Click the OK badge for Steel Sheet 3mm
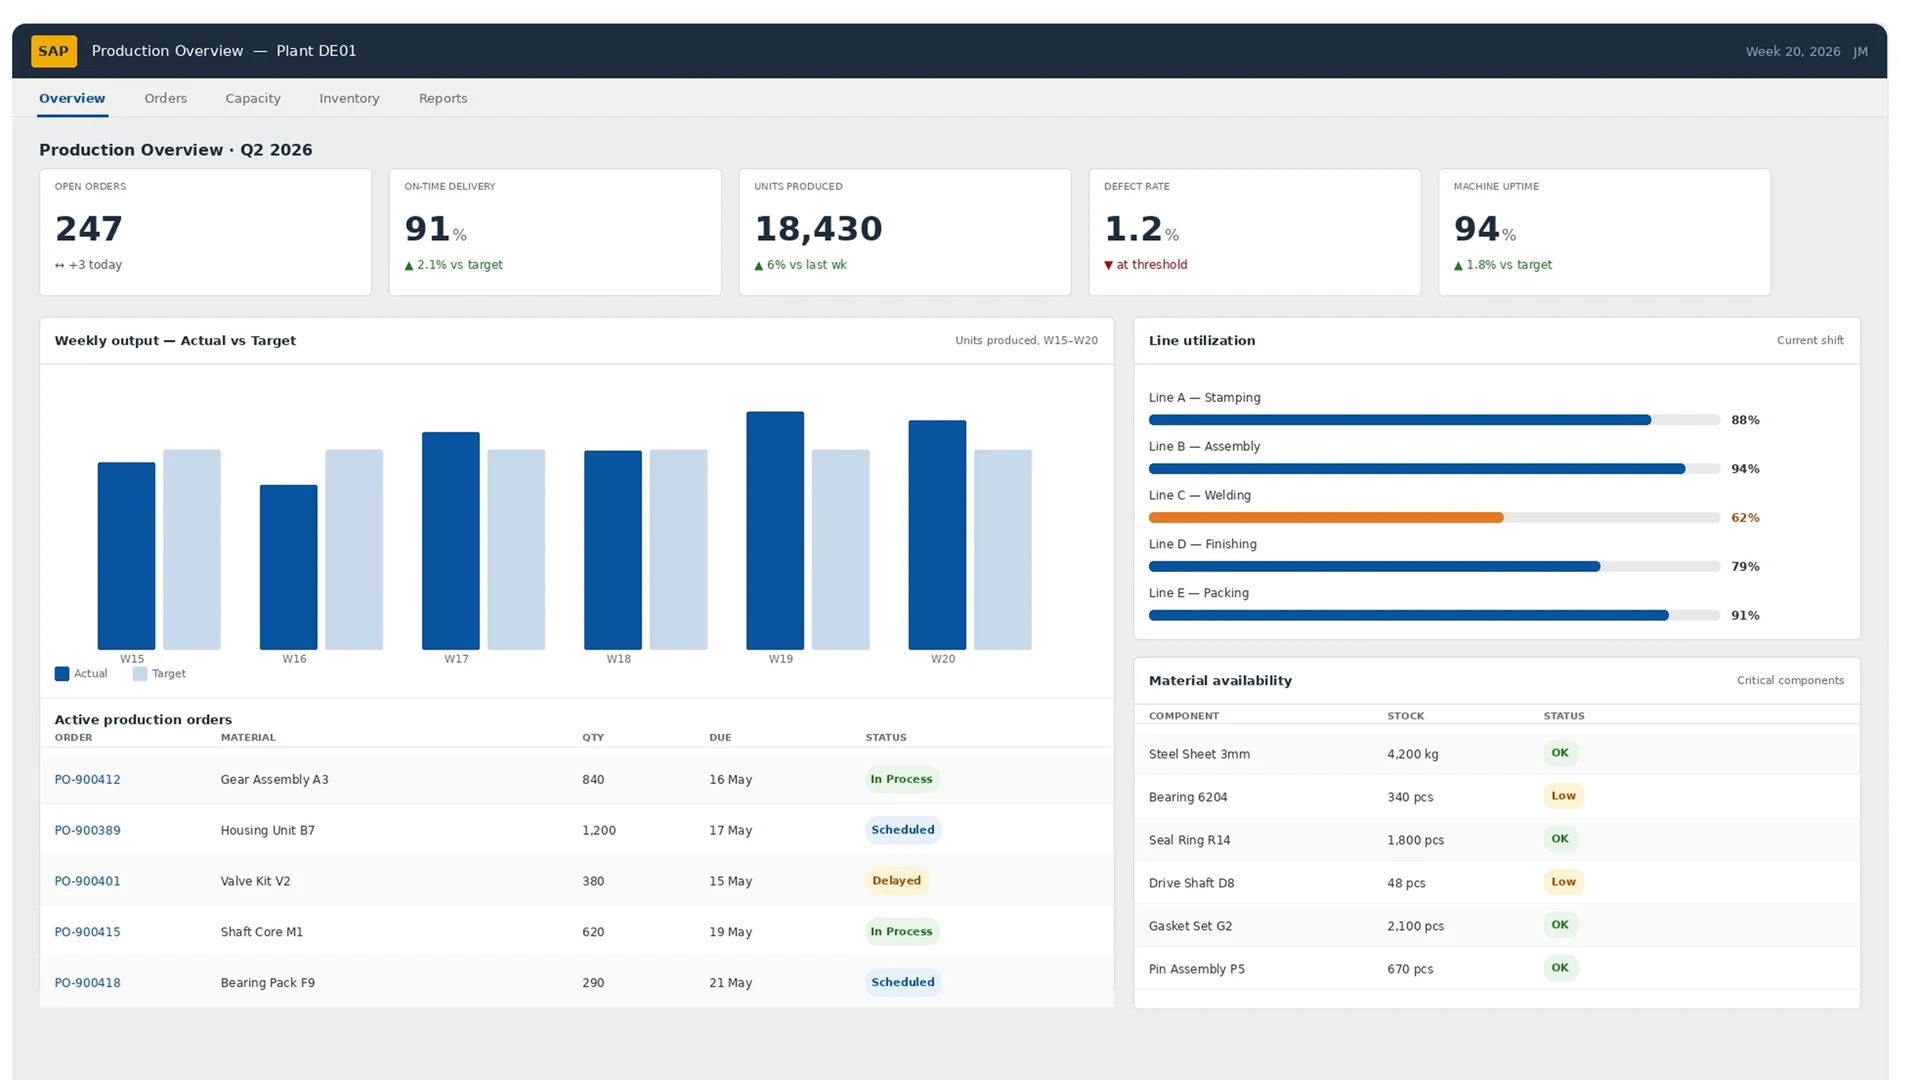 (1560, 753)
